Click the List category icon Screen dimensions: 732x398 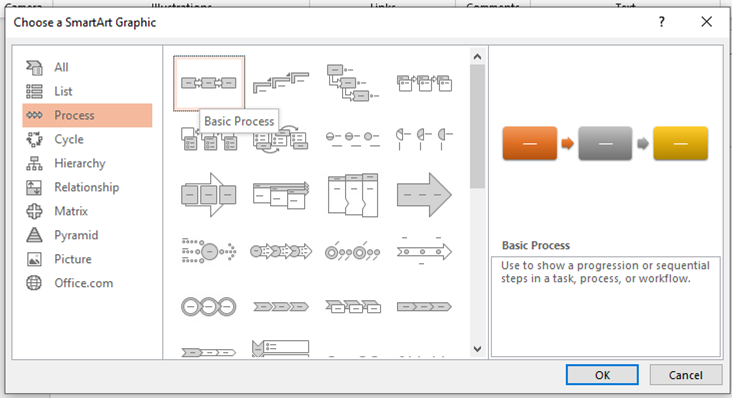34,91
